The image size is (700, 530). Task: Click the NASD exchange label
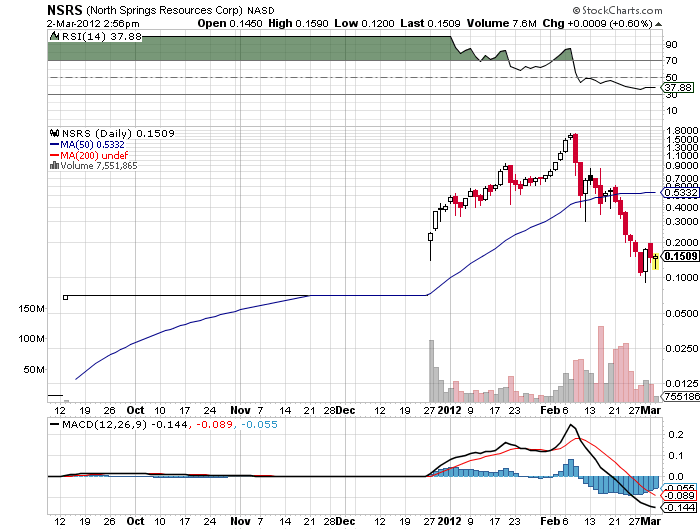(x=261, y=10)
